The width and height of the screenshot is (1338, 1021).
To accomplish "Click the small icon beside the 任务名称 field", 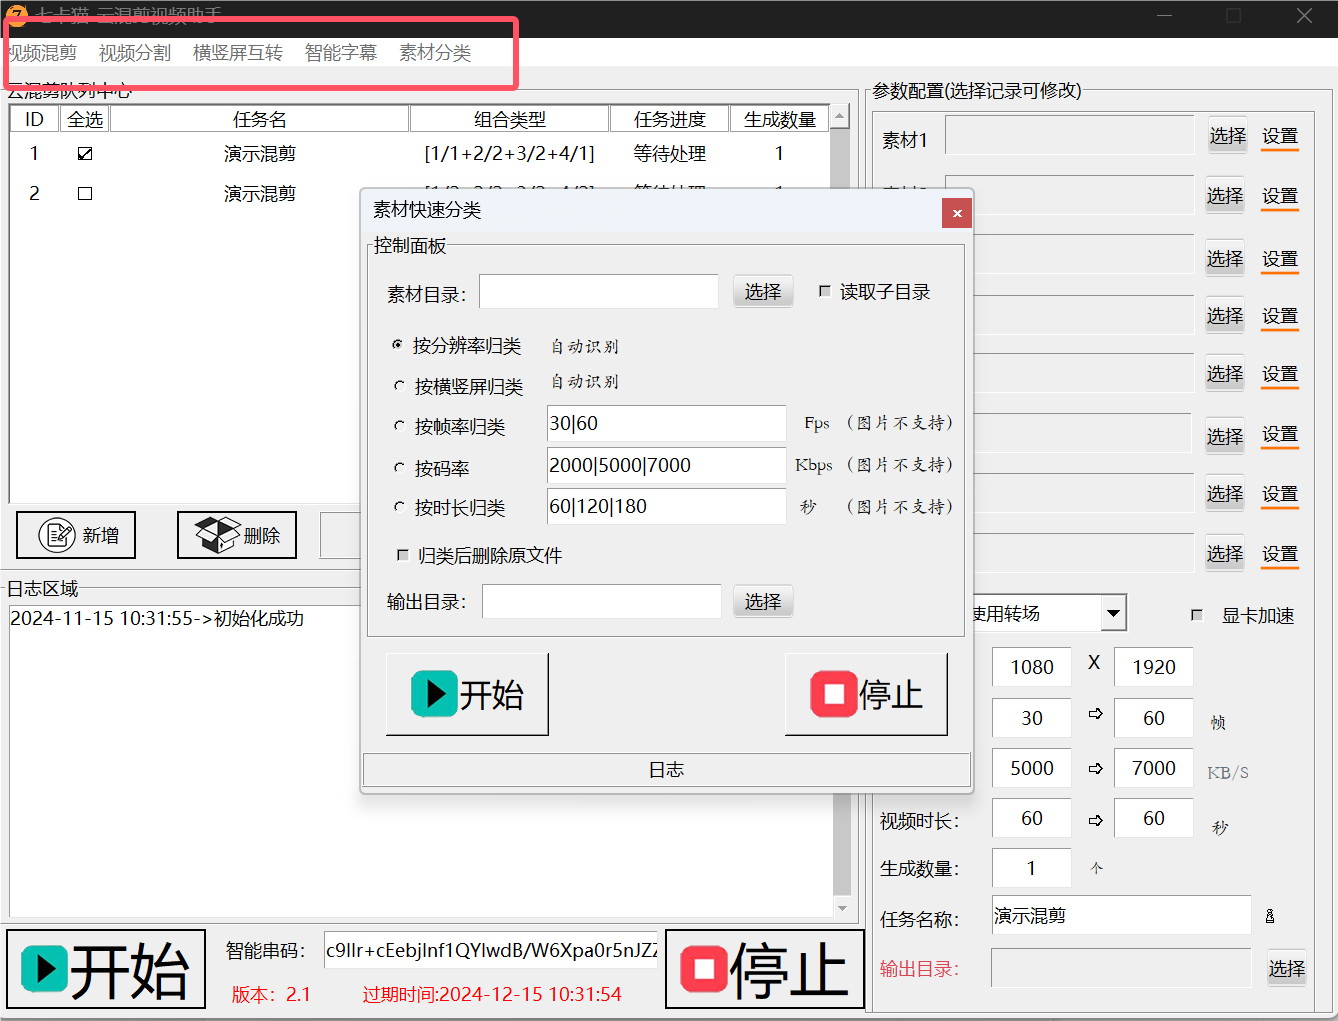I will coord(1270,916).
